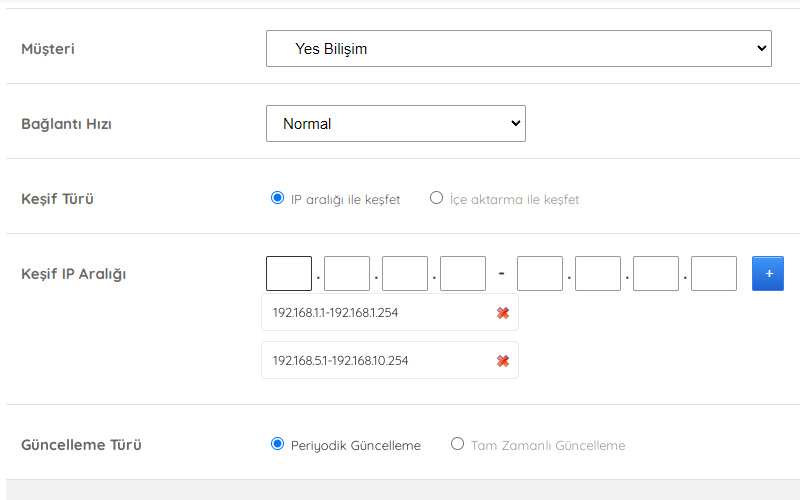Image resolution: width=800 pixels, height=500 pixels.
Task: Focus the fourth octet of the start IP
Action: [463, 273]
